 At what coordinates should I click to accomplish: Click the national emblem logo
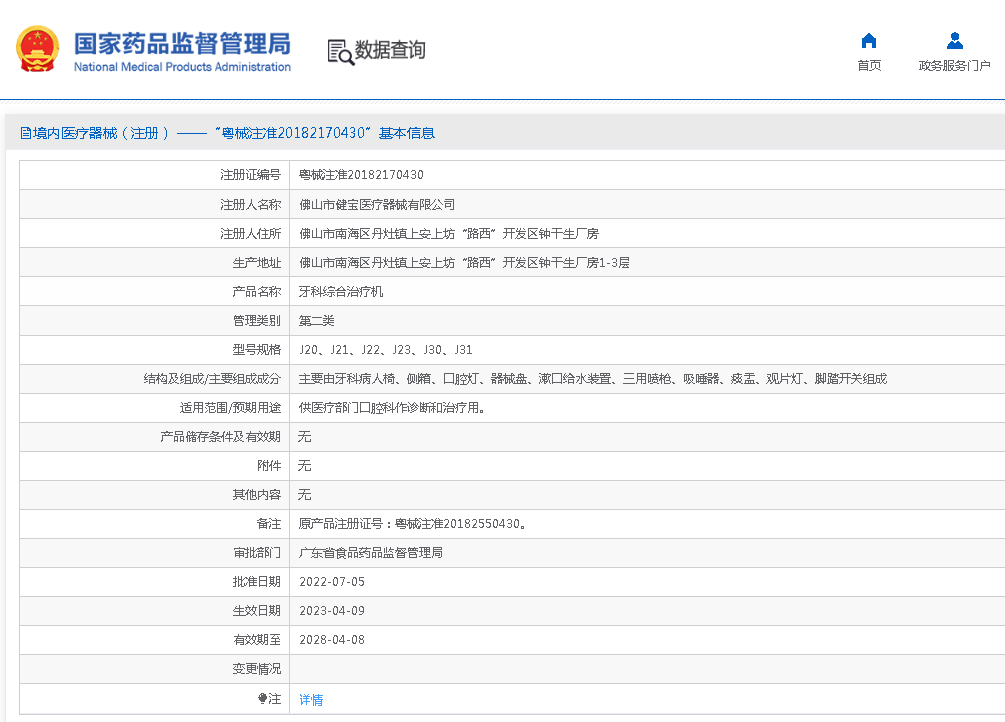pyautogui.click(x=37, y=49)
